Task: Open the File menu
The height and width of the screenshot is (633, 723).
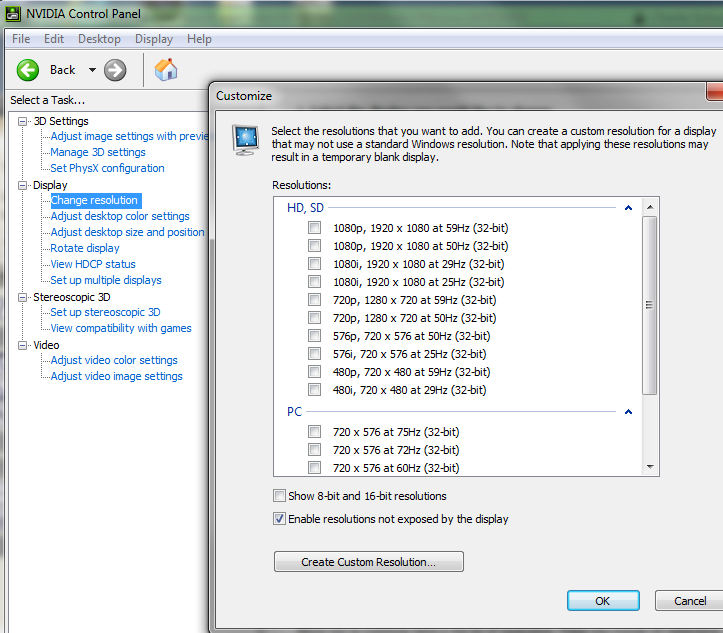Action: [x=21, y=39]
